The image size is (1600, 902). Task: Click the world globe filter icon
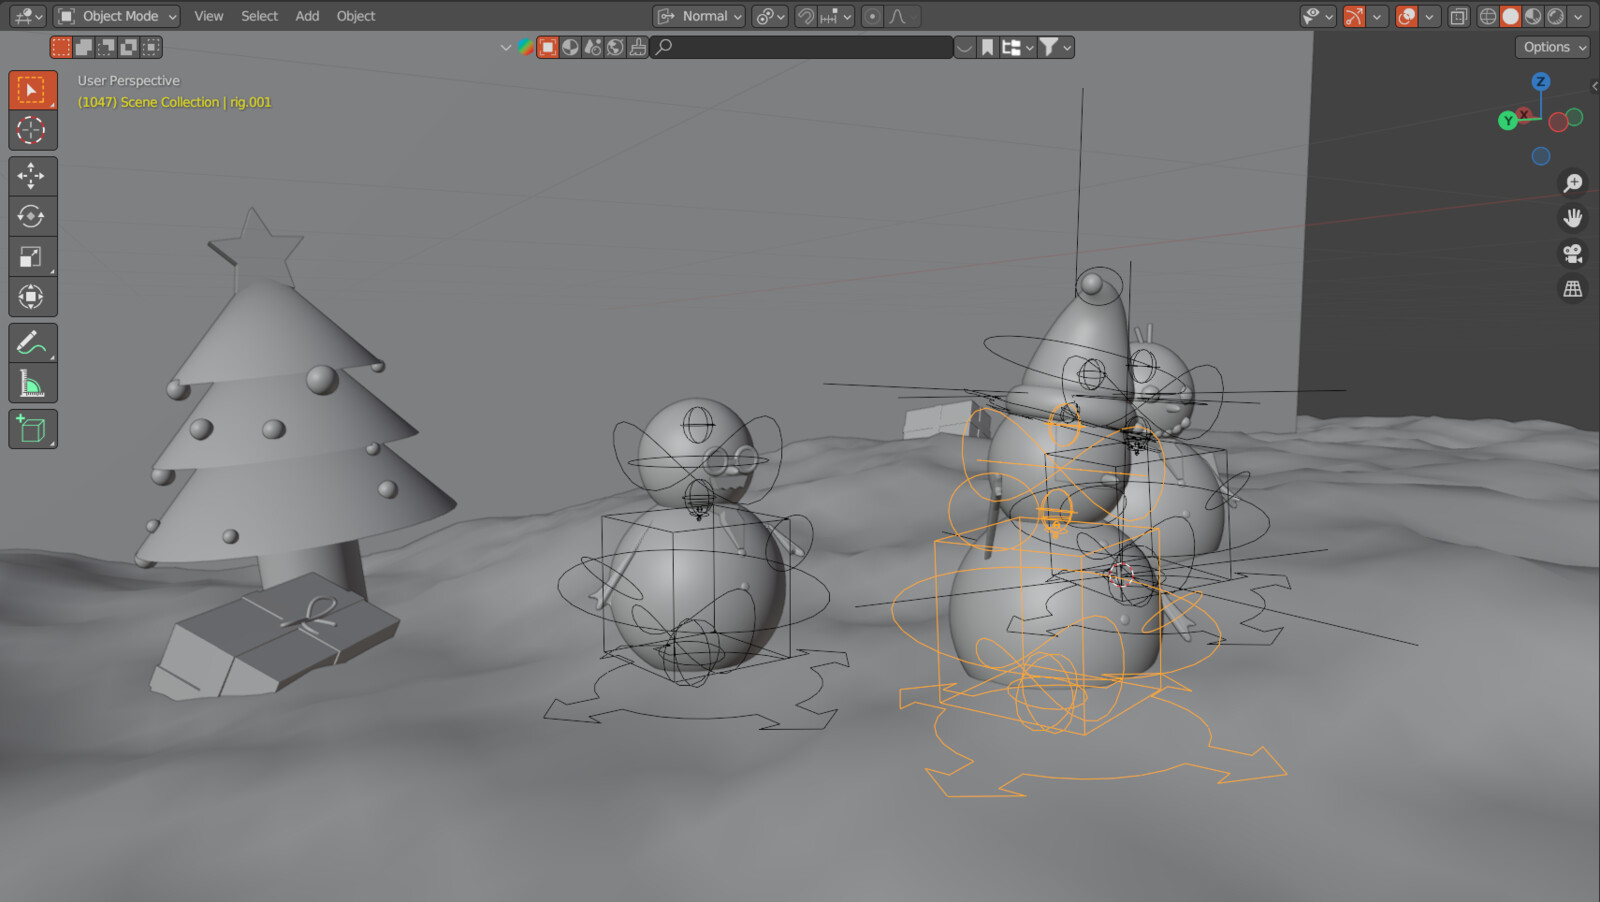[615, 47]
